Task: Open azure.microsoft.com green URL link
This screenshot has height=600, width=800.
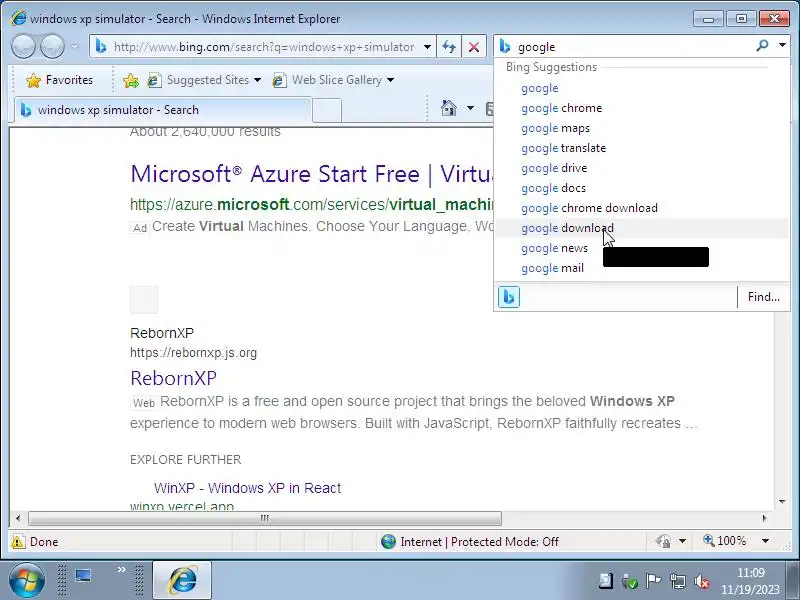Action: point(312,205)
